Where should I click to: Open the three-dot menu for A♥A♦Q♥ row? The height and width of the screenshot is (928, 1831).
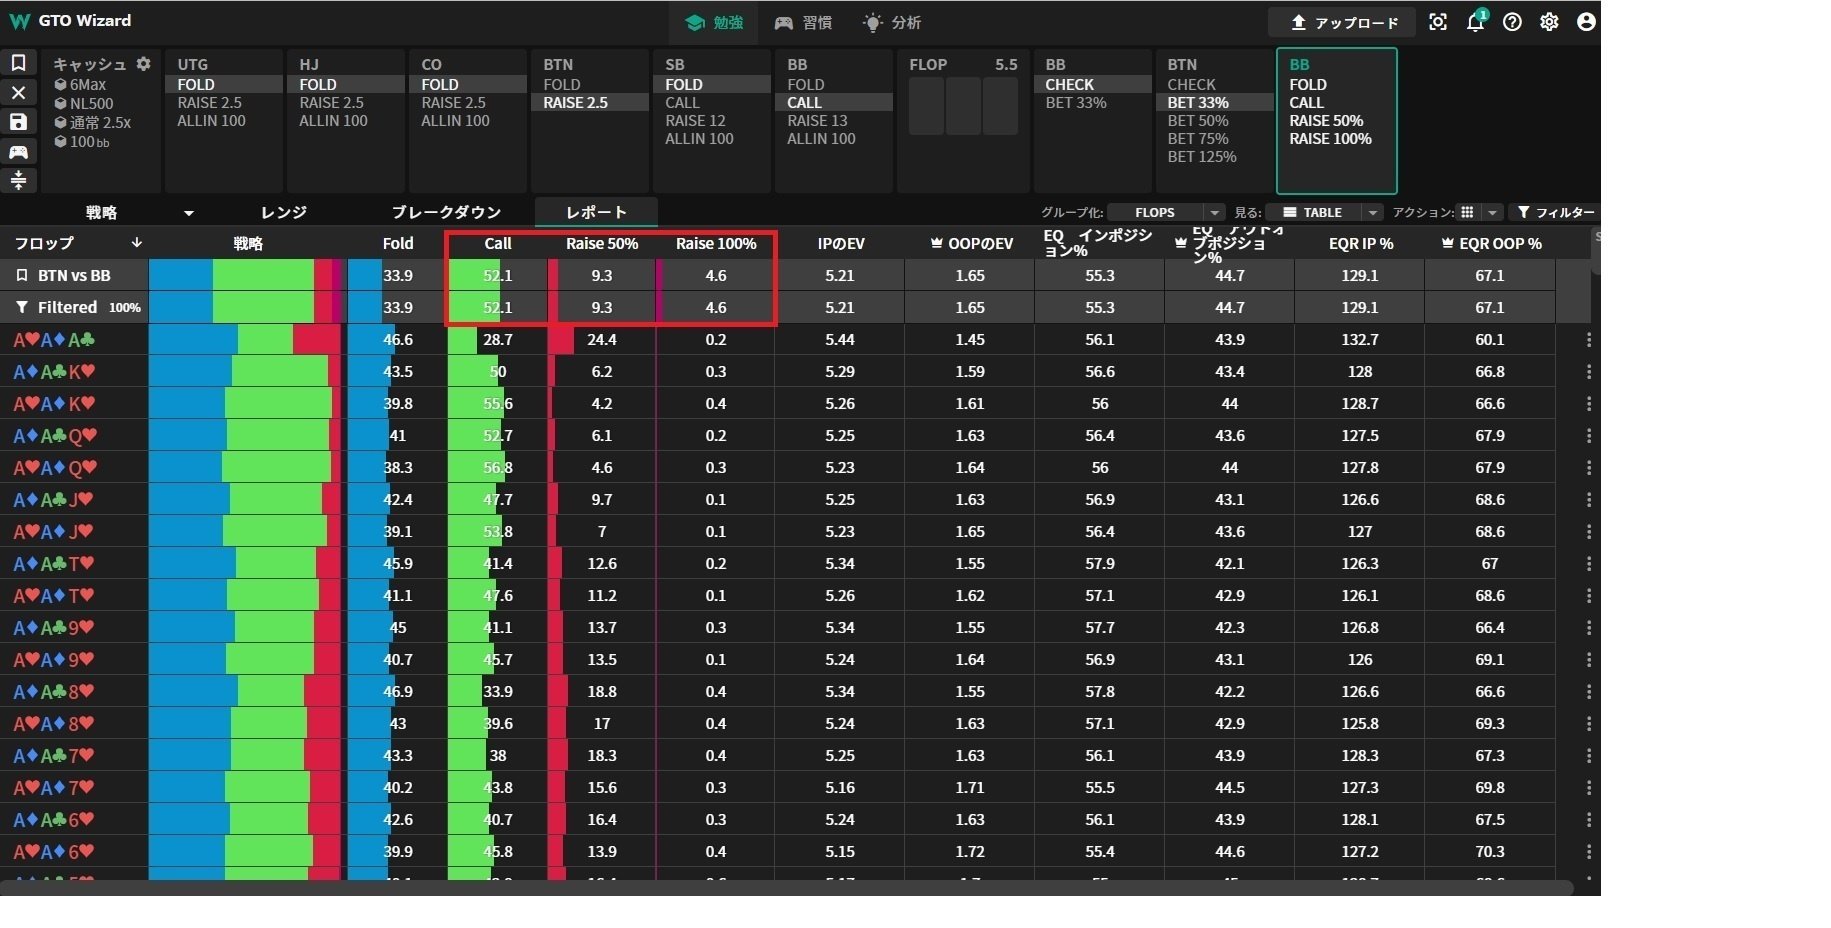[x=1589, y=468]
